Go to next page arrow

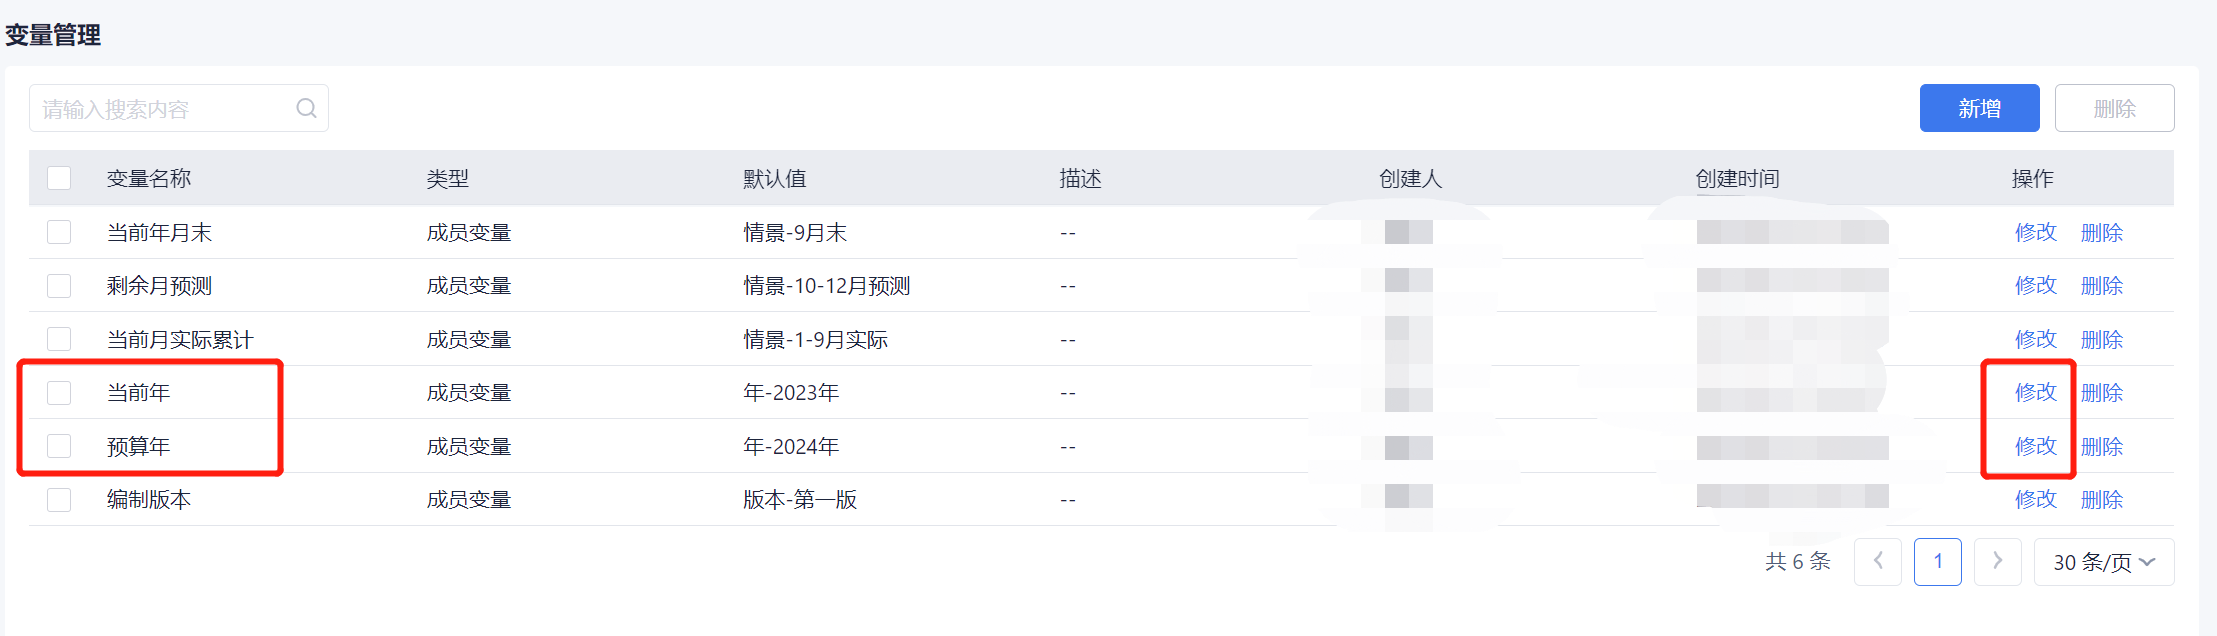pyautogui.click(x=1997, y=561)
